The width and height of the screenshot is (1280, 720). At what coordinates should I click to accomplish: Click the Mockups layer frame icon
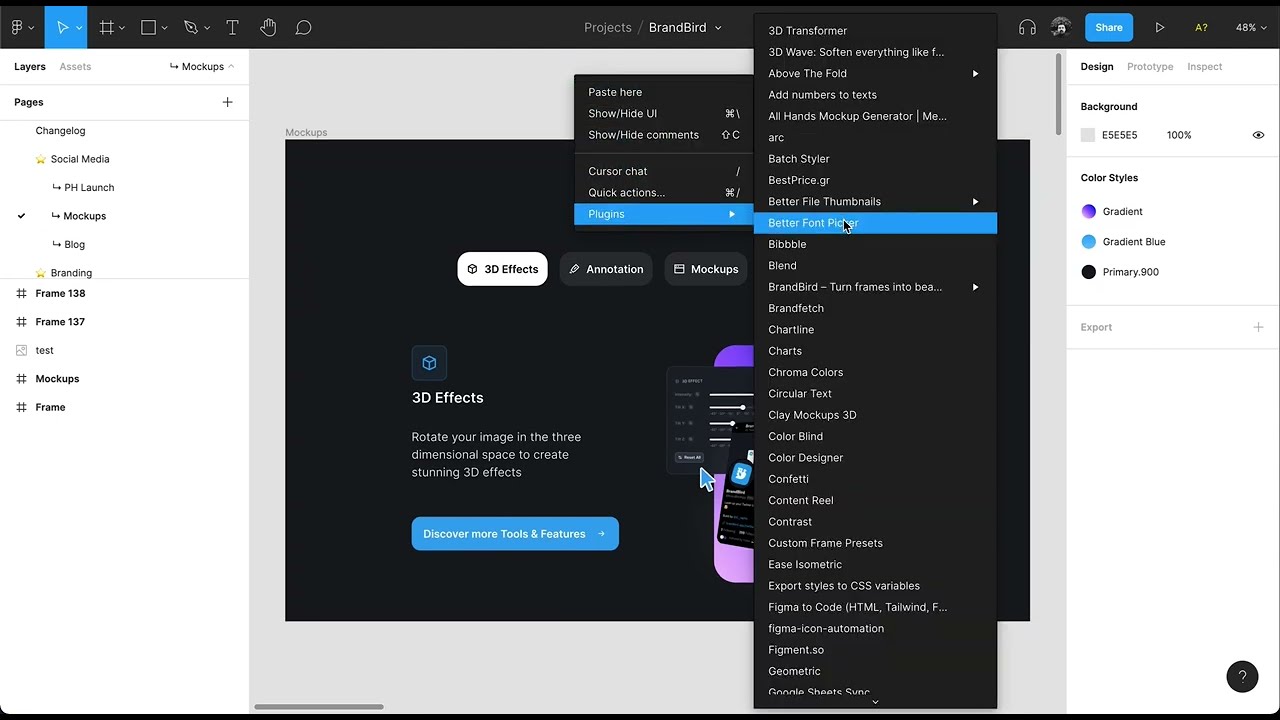(22, 379)
